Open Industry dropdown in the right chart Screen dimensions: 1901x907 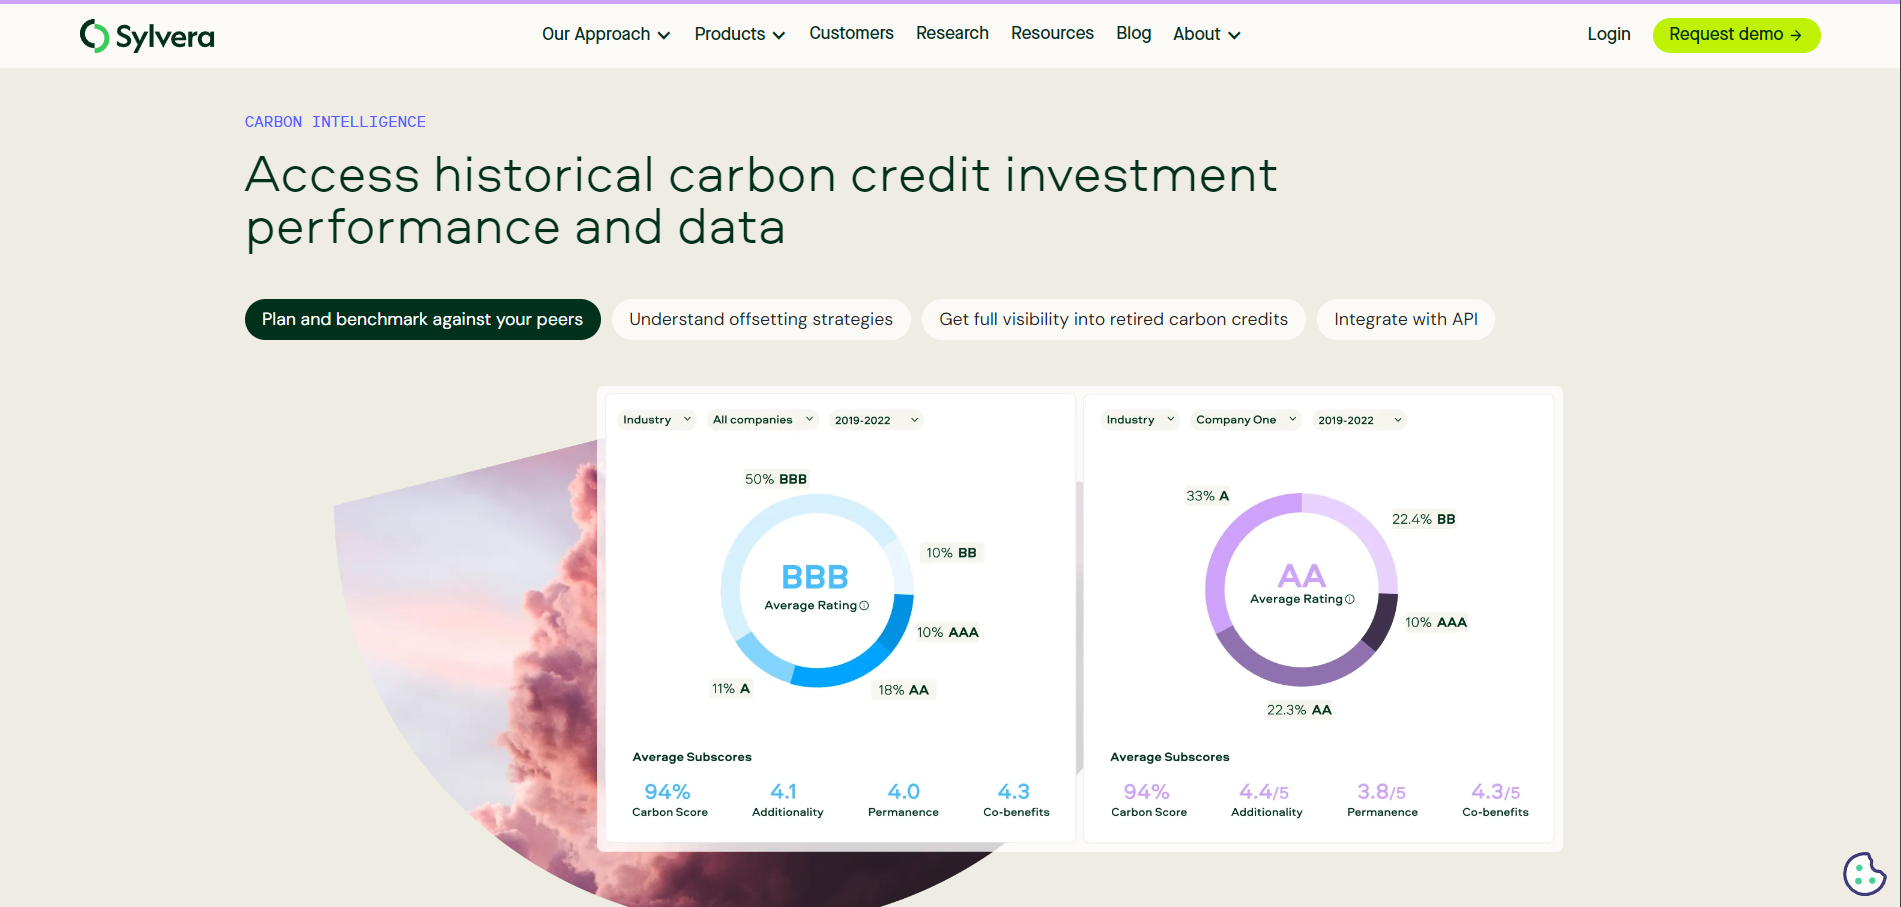point(1140,420)
